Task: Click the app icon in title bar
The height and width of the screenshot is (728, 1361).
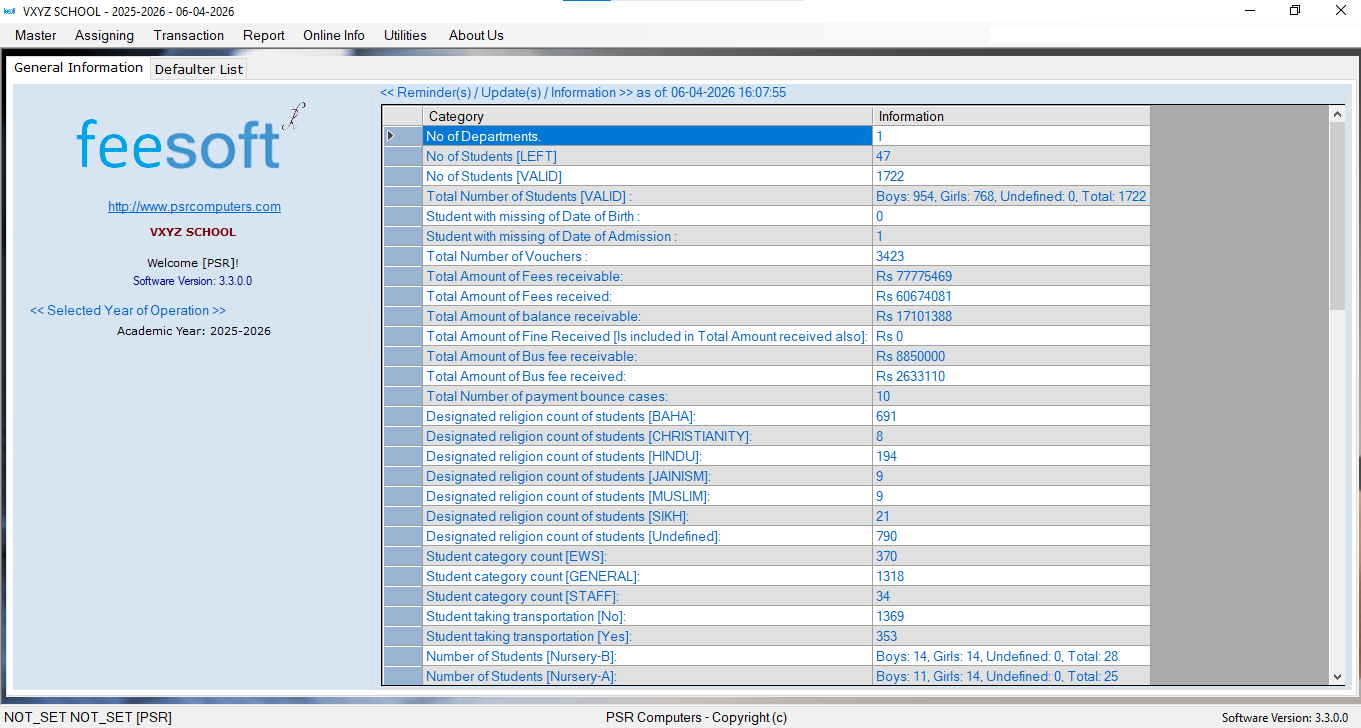Action: (10, 11)
